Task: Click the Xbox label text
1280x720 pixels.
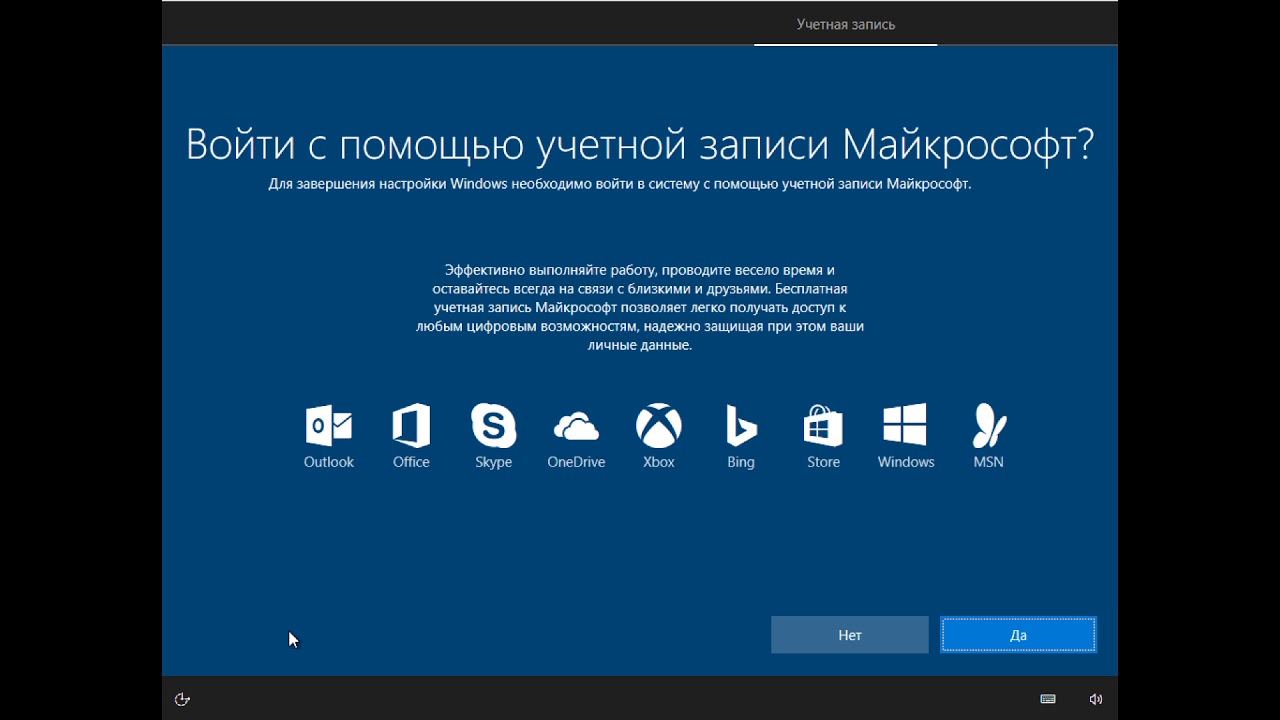Action: pyautogui.click(x=659, y=462)
